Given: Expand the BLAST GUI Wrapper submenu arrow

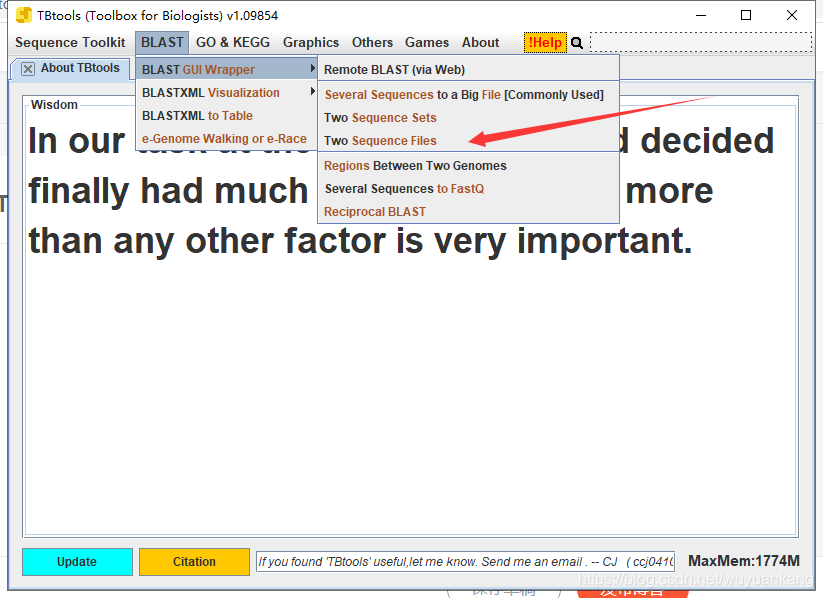Looking at the screenshot, I should click(x=312, y=69).
